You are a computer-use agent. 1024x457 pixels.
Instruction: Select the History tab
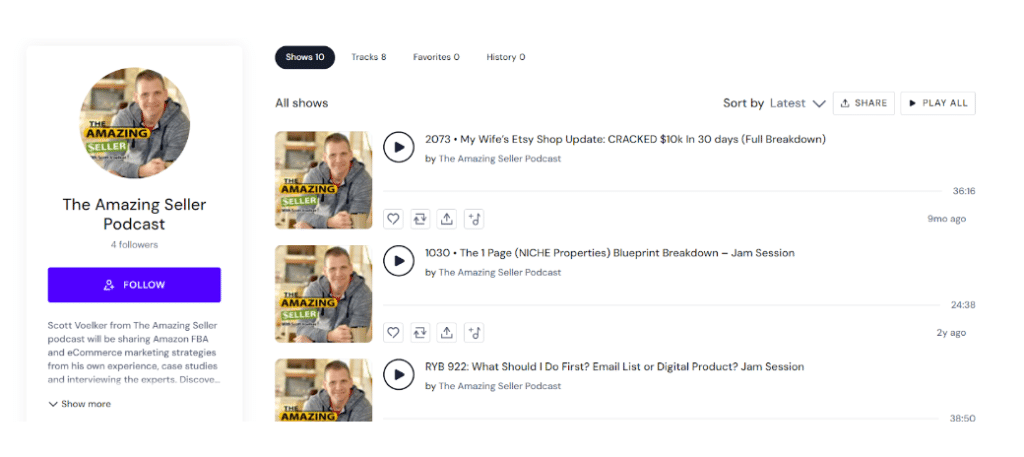(505, 57)
